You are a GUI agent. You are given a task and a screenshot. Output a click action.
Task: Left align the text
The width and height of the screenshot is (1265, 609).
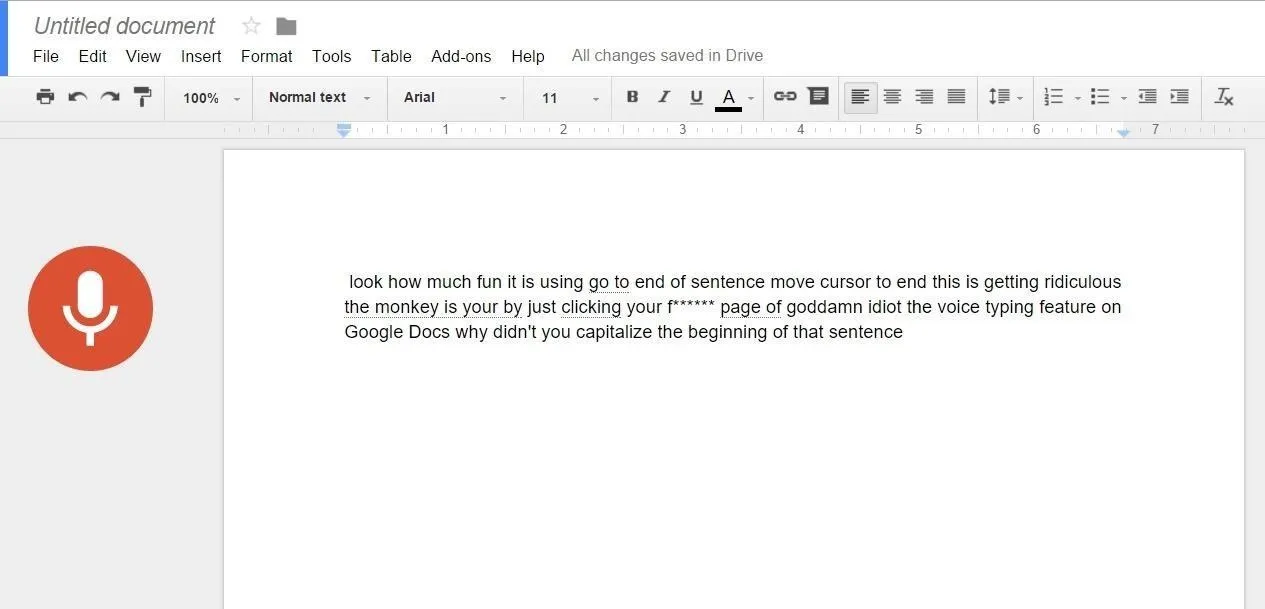tap(860, 97)
